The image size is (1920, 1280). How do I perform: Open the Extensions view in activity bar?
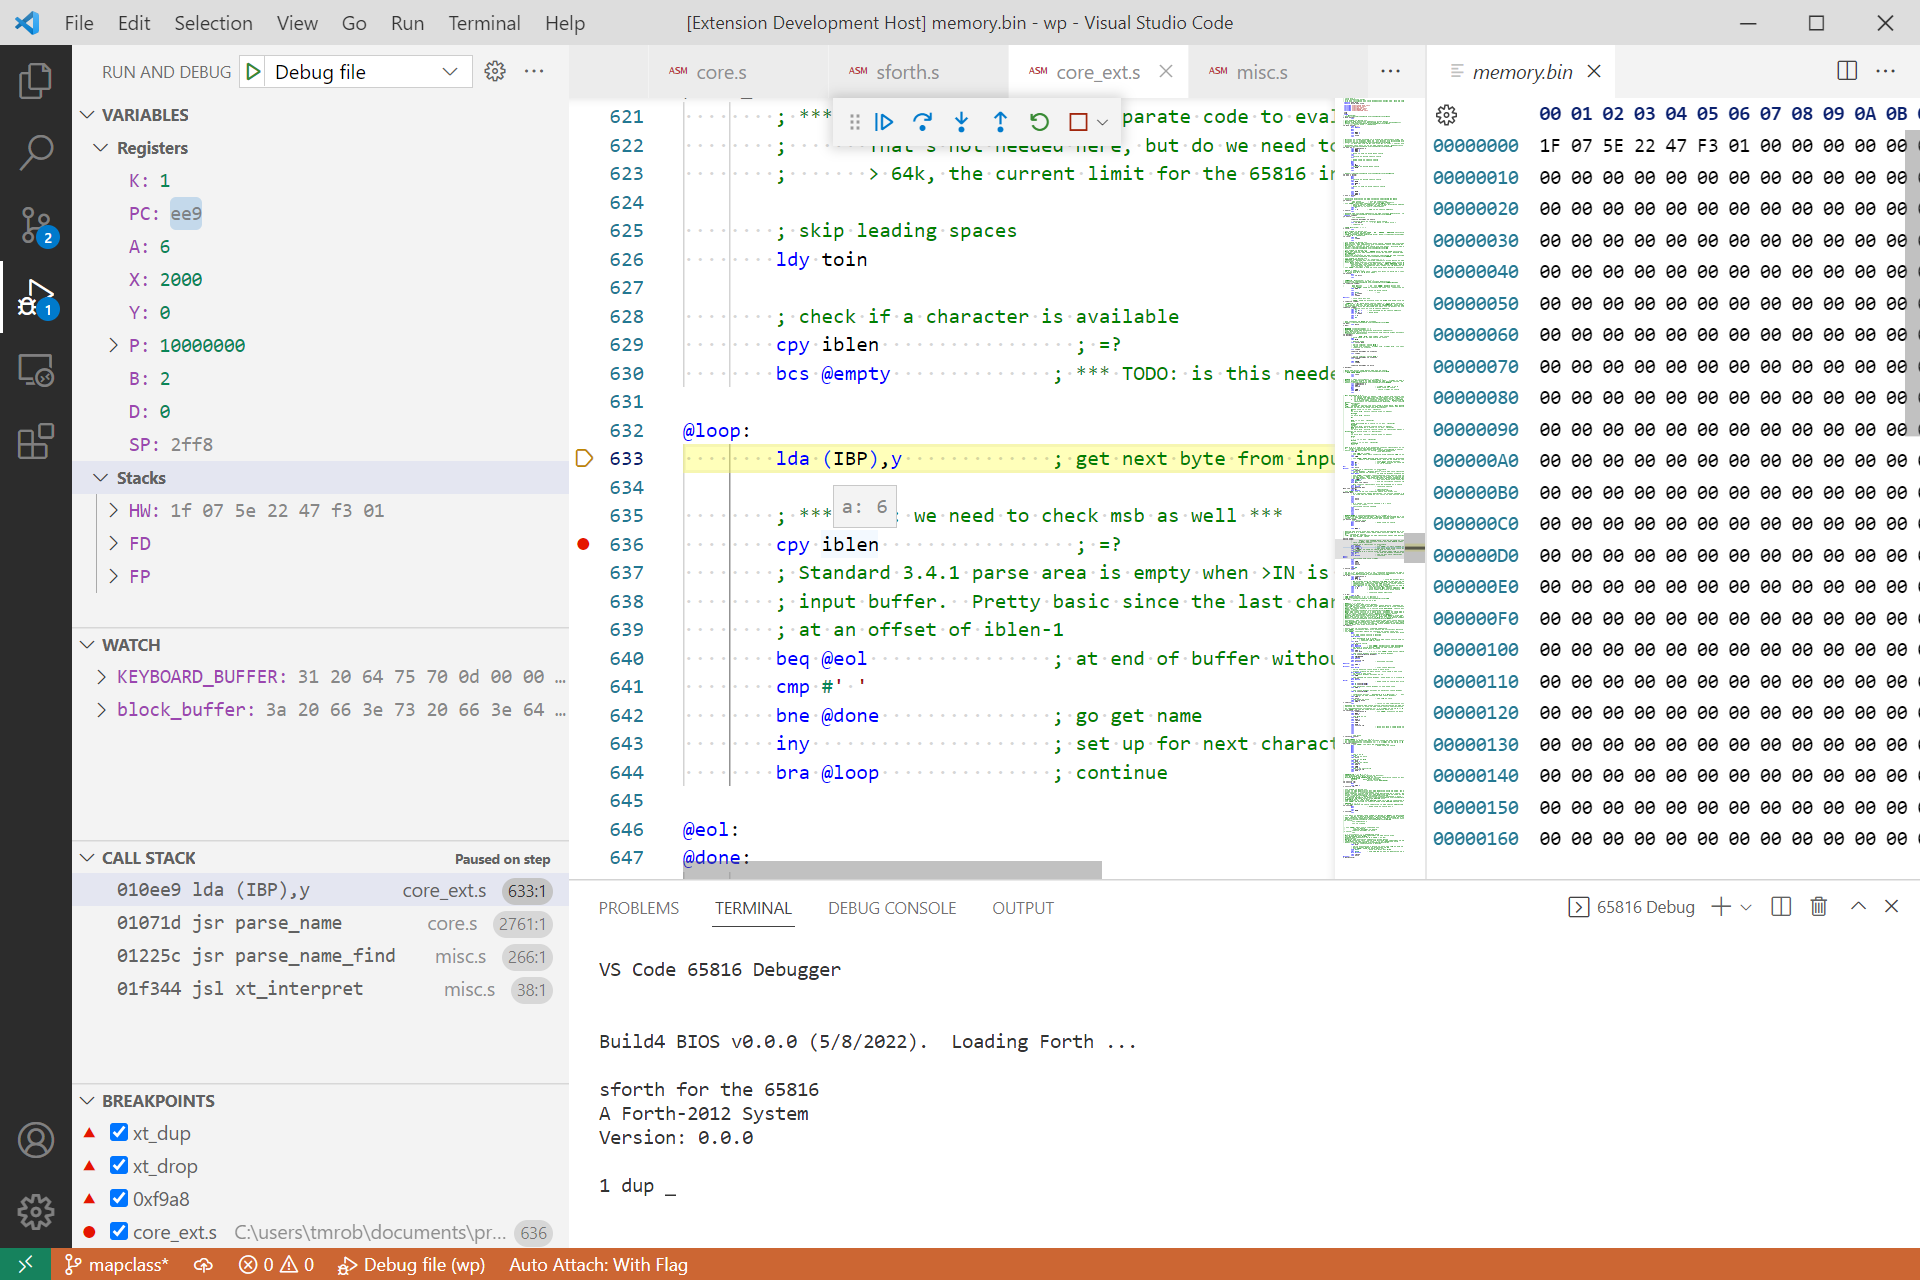(36, 441)
